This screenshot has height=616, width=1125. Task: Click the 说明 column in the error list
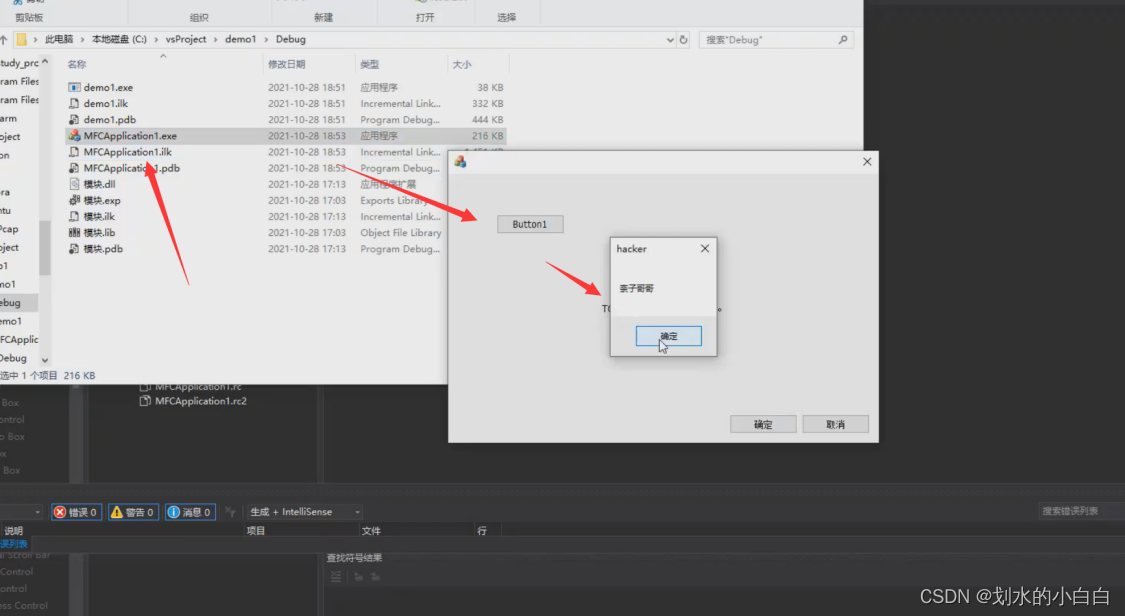click(14, 531)
